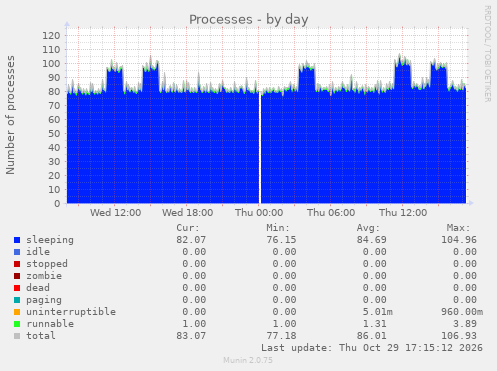This screenshot has height=371, width=497.
Task: Click the 'dead' legend label
Action: coord(38,288)
